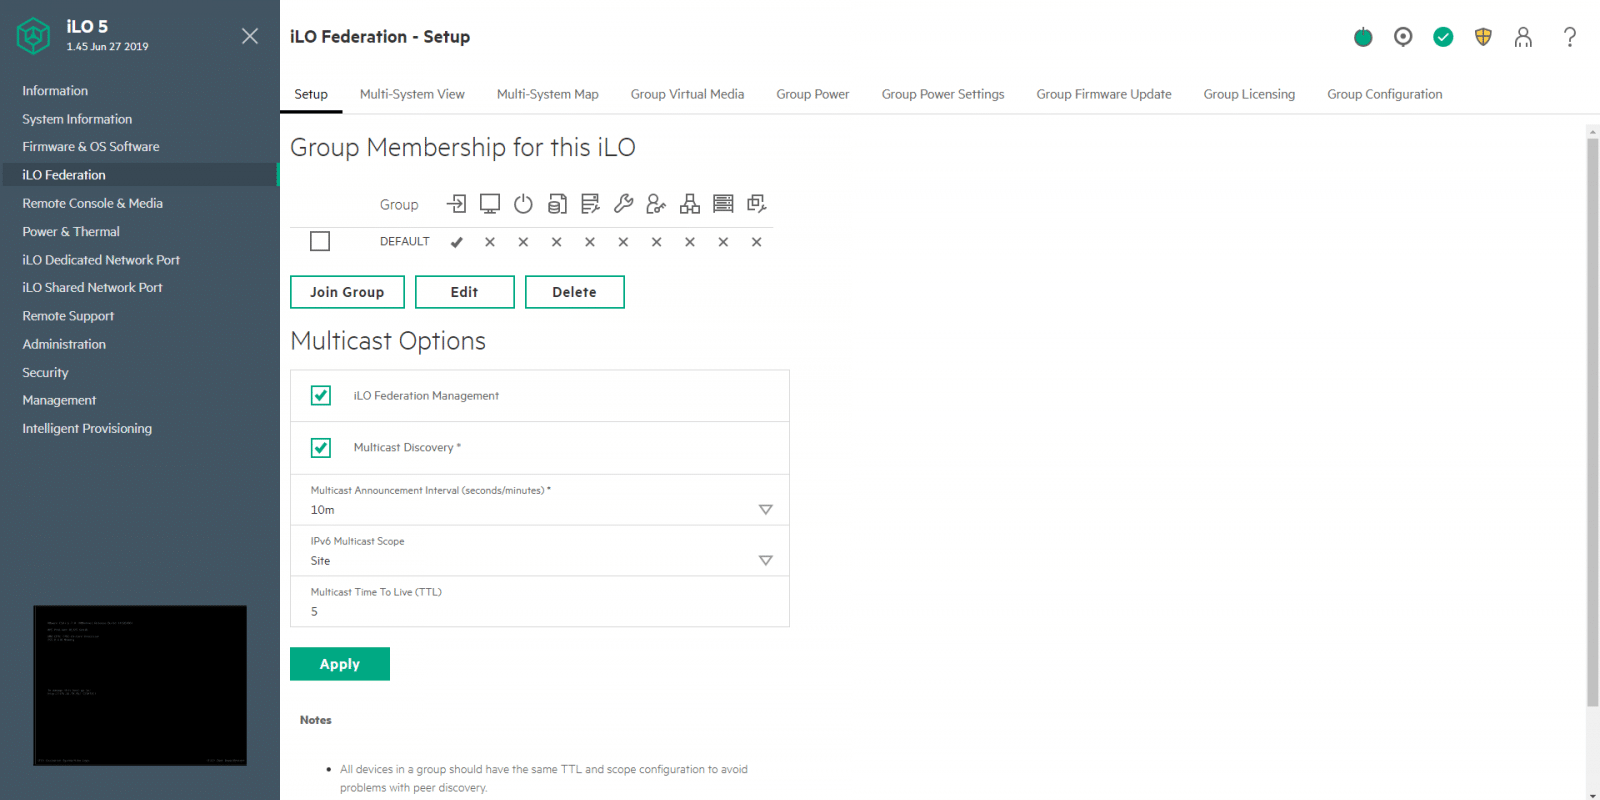The width and height of the screenshot is (1600, 800).
Task: Select the DEFAULT group checkbox
Action: pyautogui.click(x=320, y=241)
